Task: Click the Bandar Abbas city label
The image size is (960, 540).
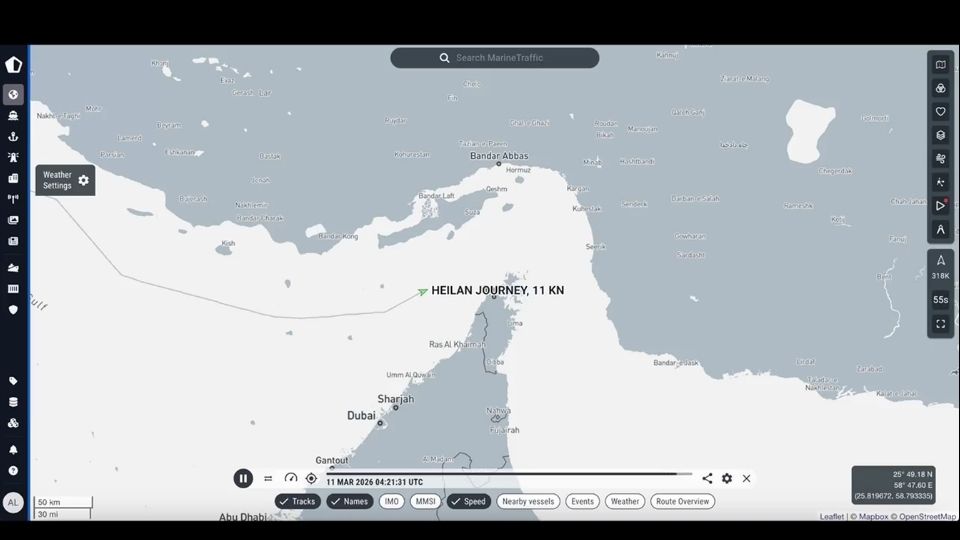Action: pos(499,156)
